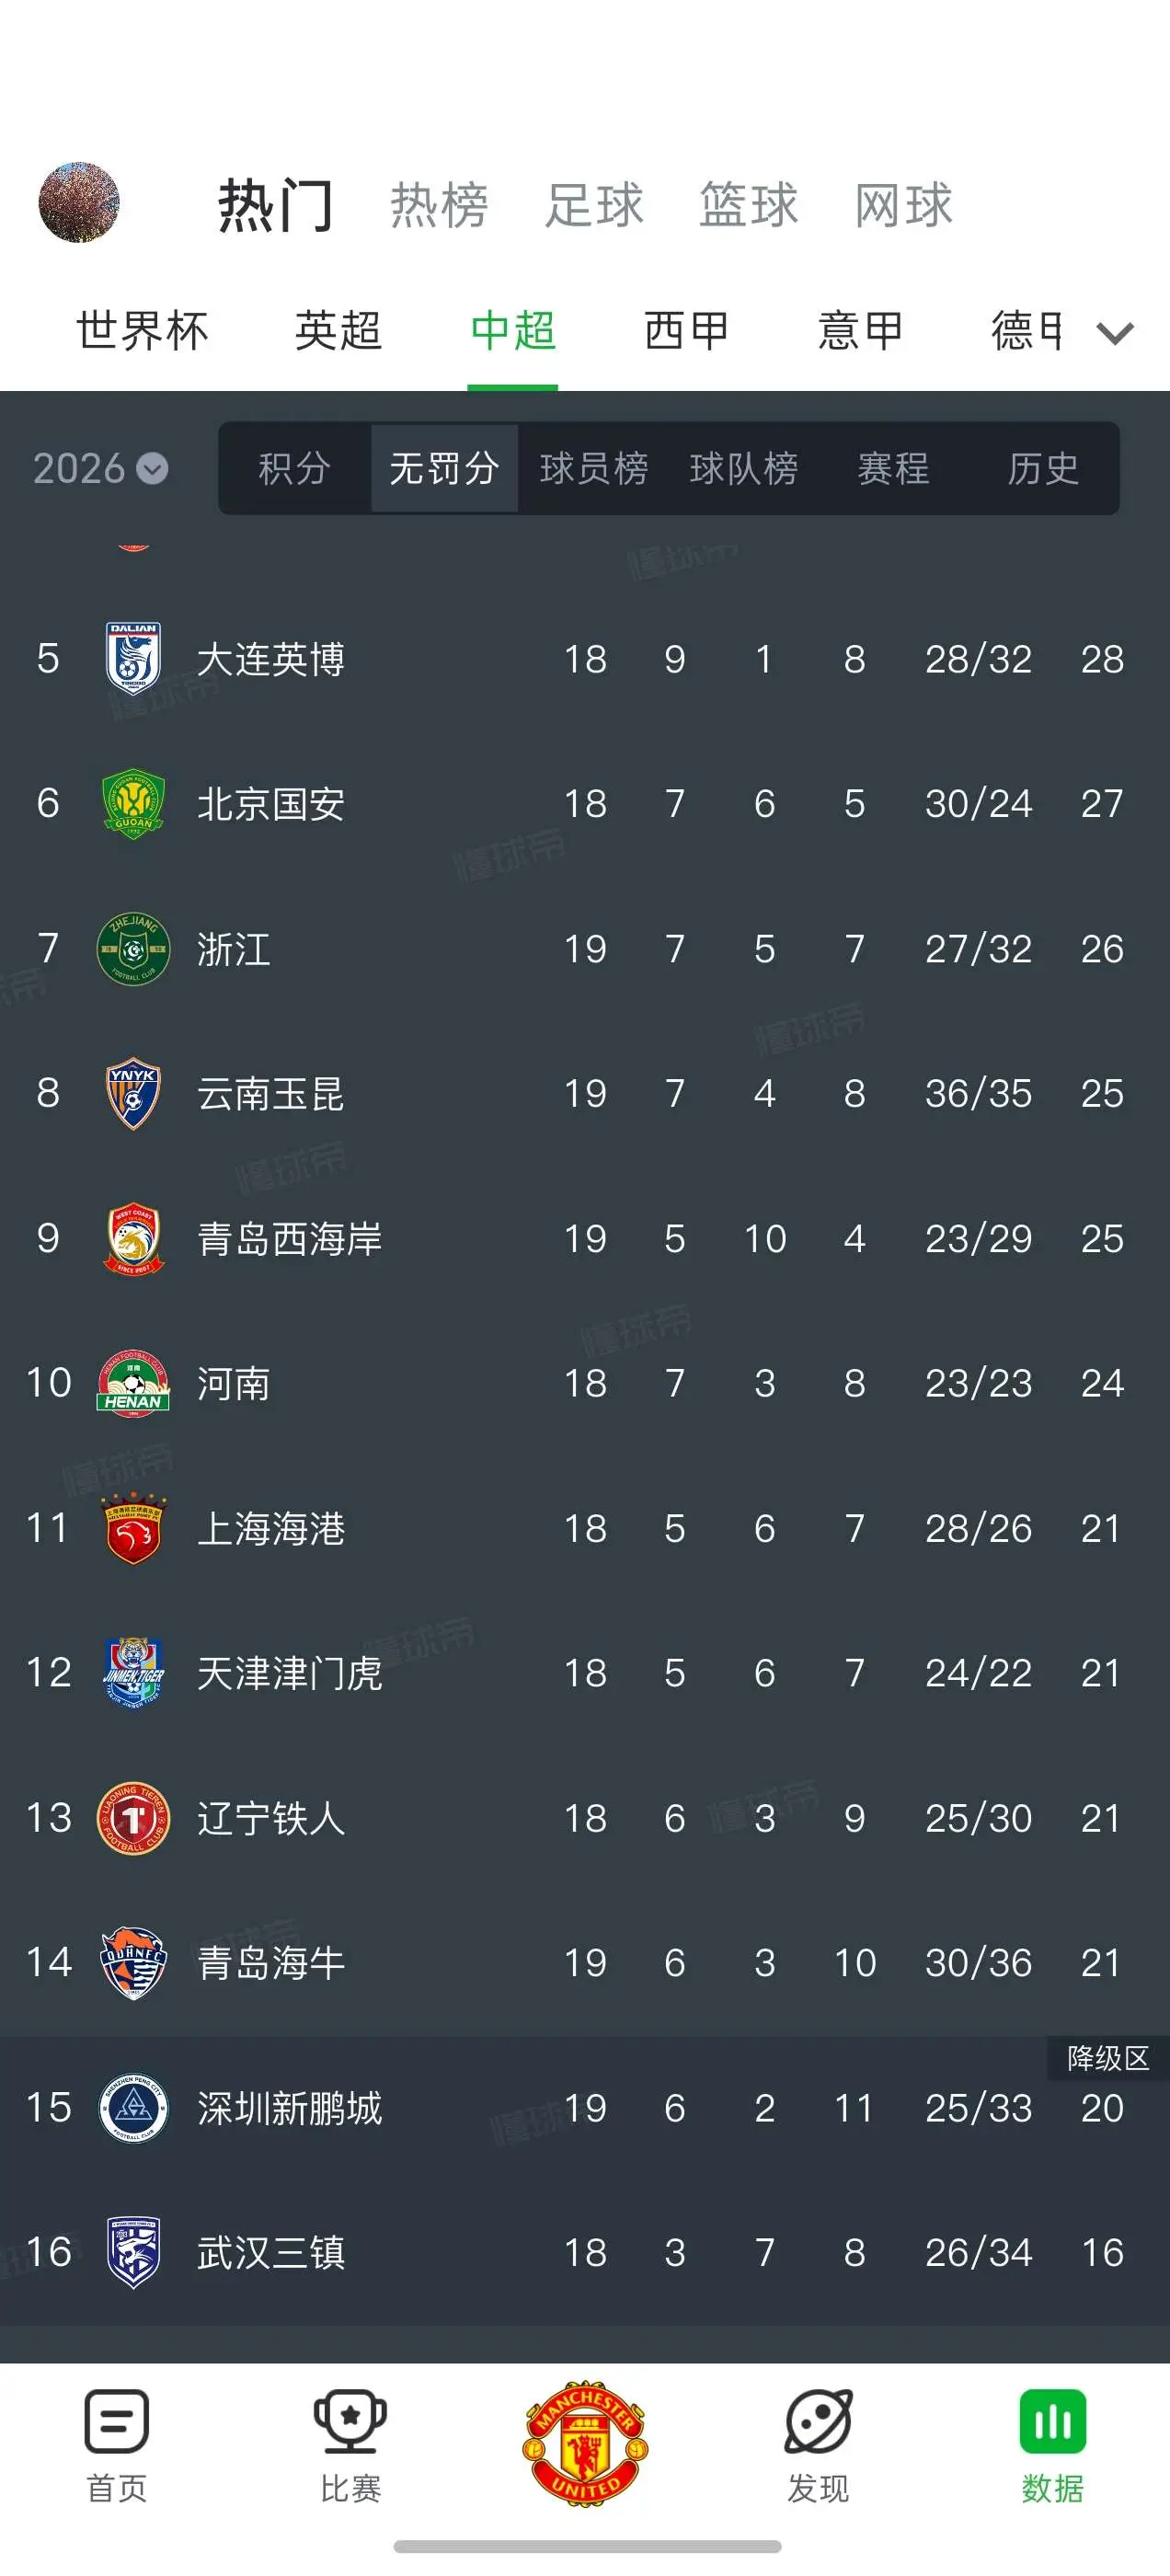Open the 上海海港 team crest
Screen dimensions: 1170x2576
click(133, 1528)
